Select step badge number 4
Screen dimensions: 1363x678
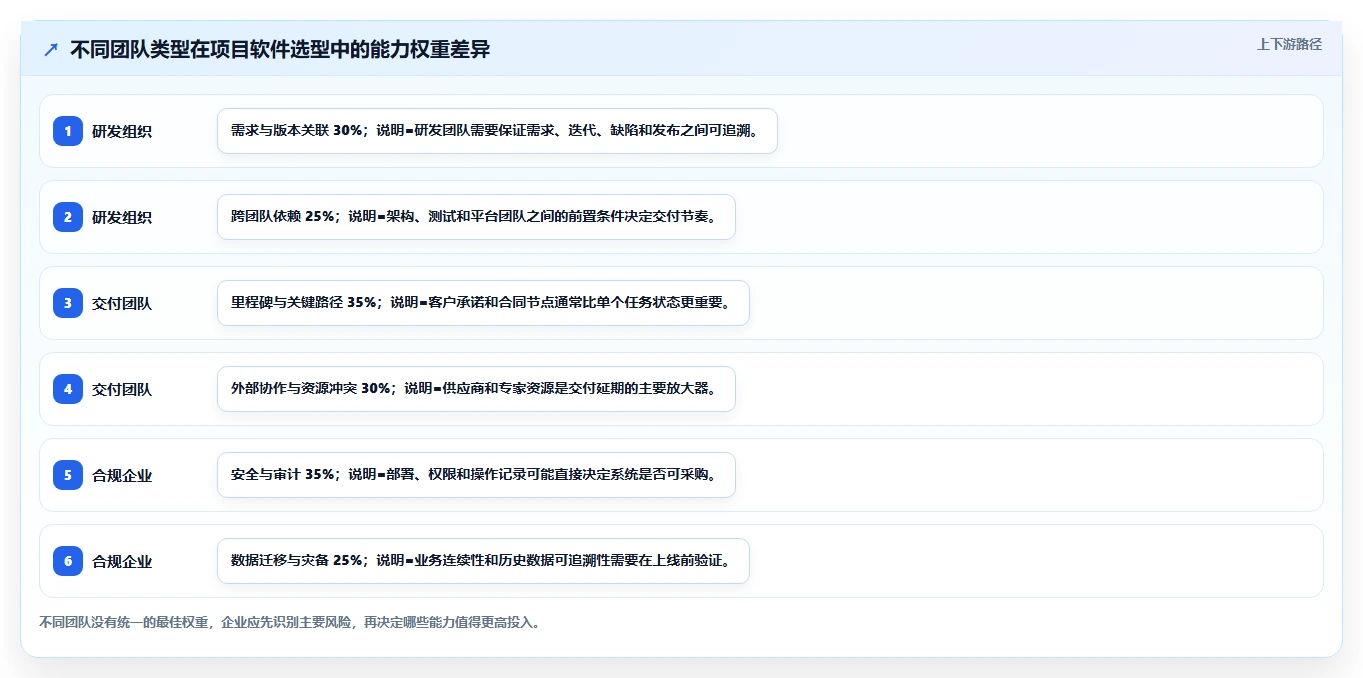tap(68, 389)
